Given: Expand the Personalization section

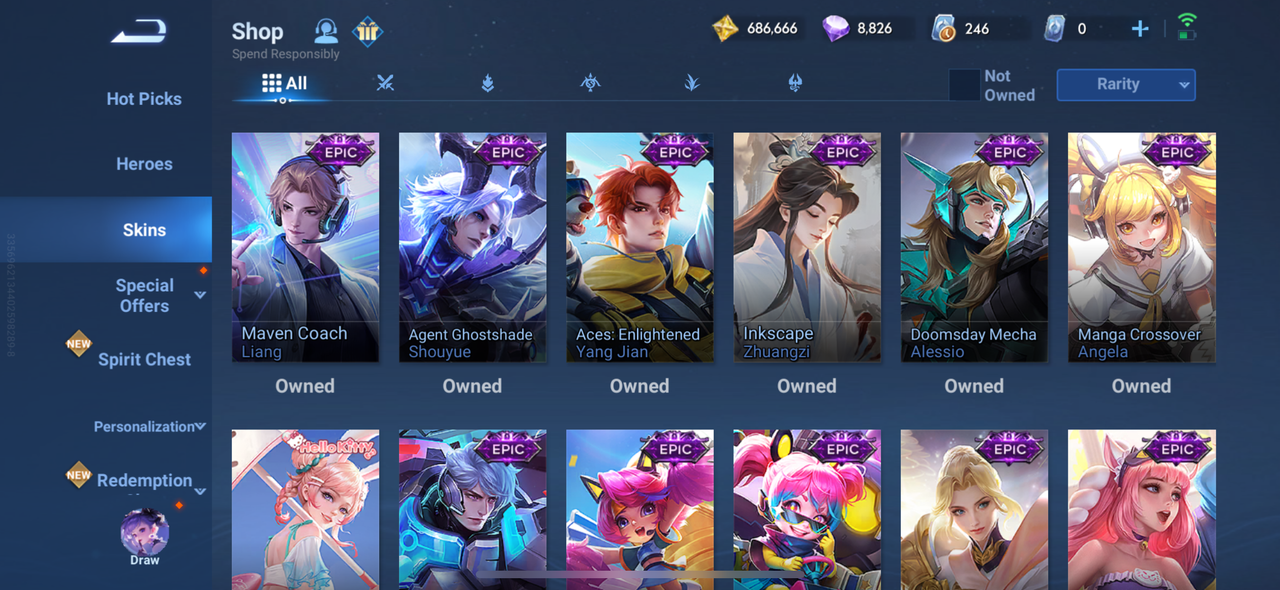Looking at the screenshot, I should (200, 426).
